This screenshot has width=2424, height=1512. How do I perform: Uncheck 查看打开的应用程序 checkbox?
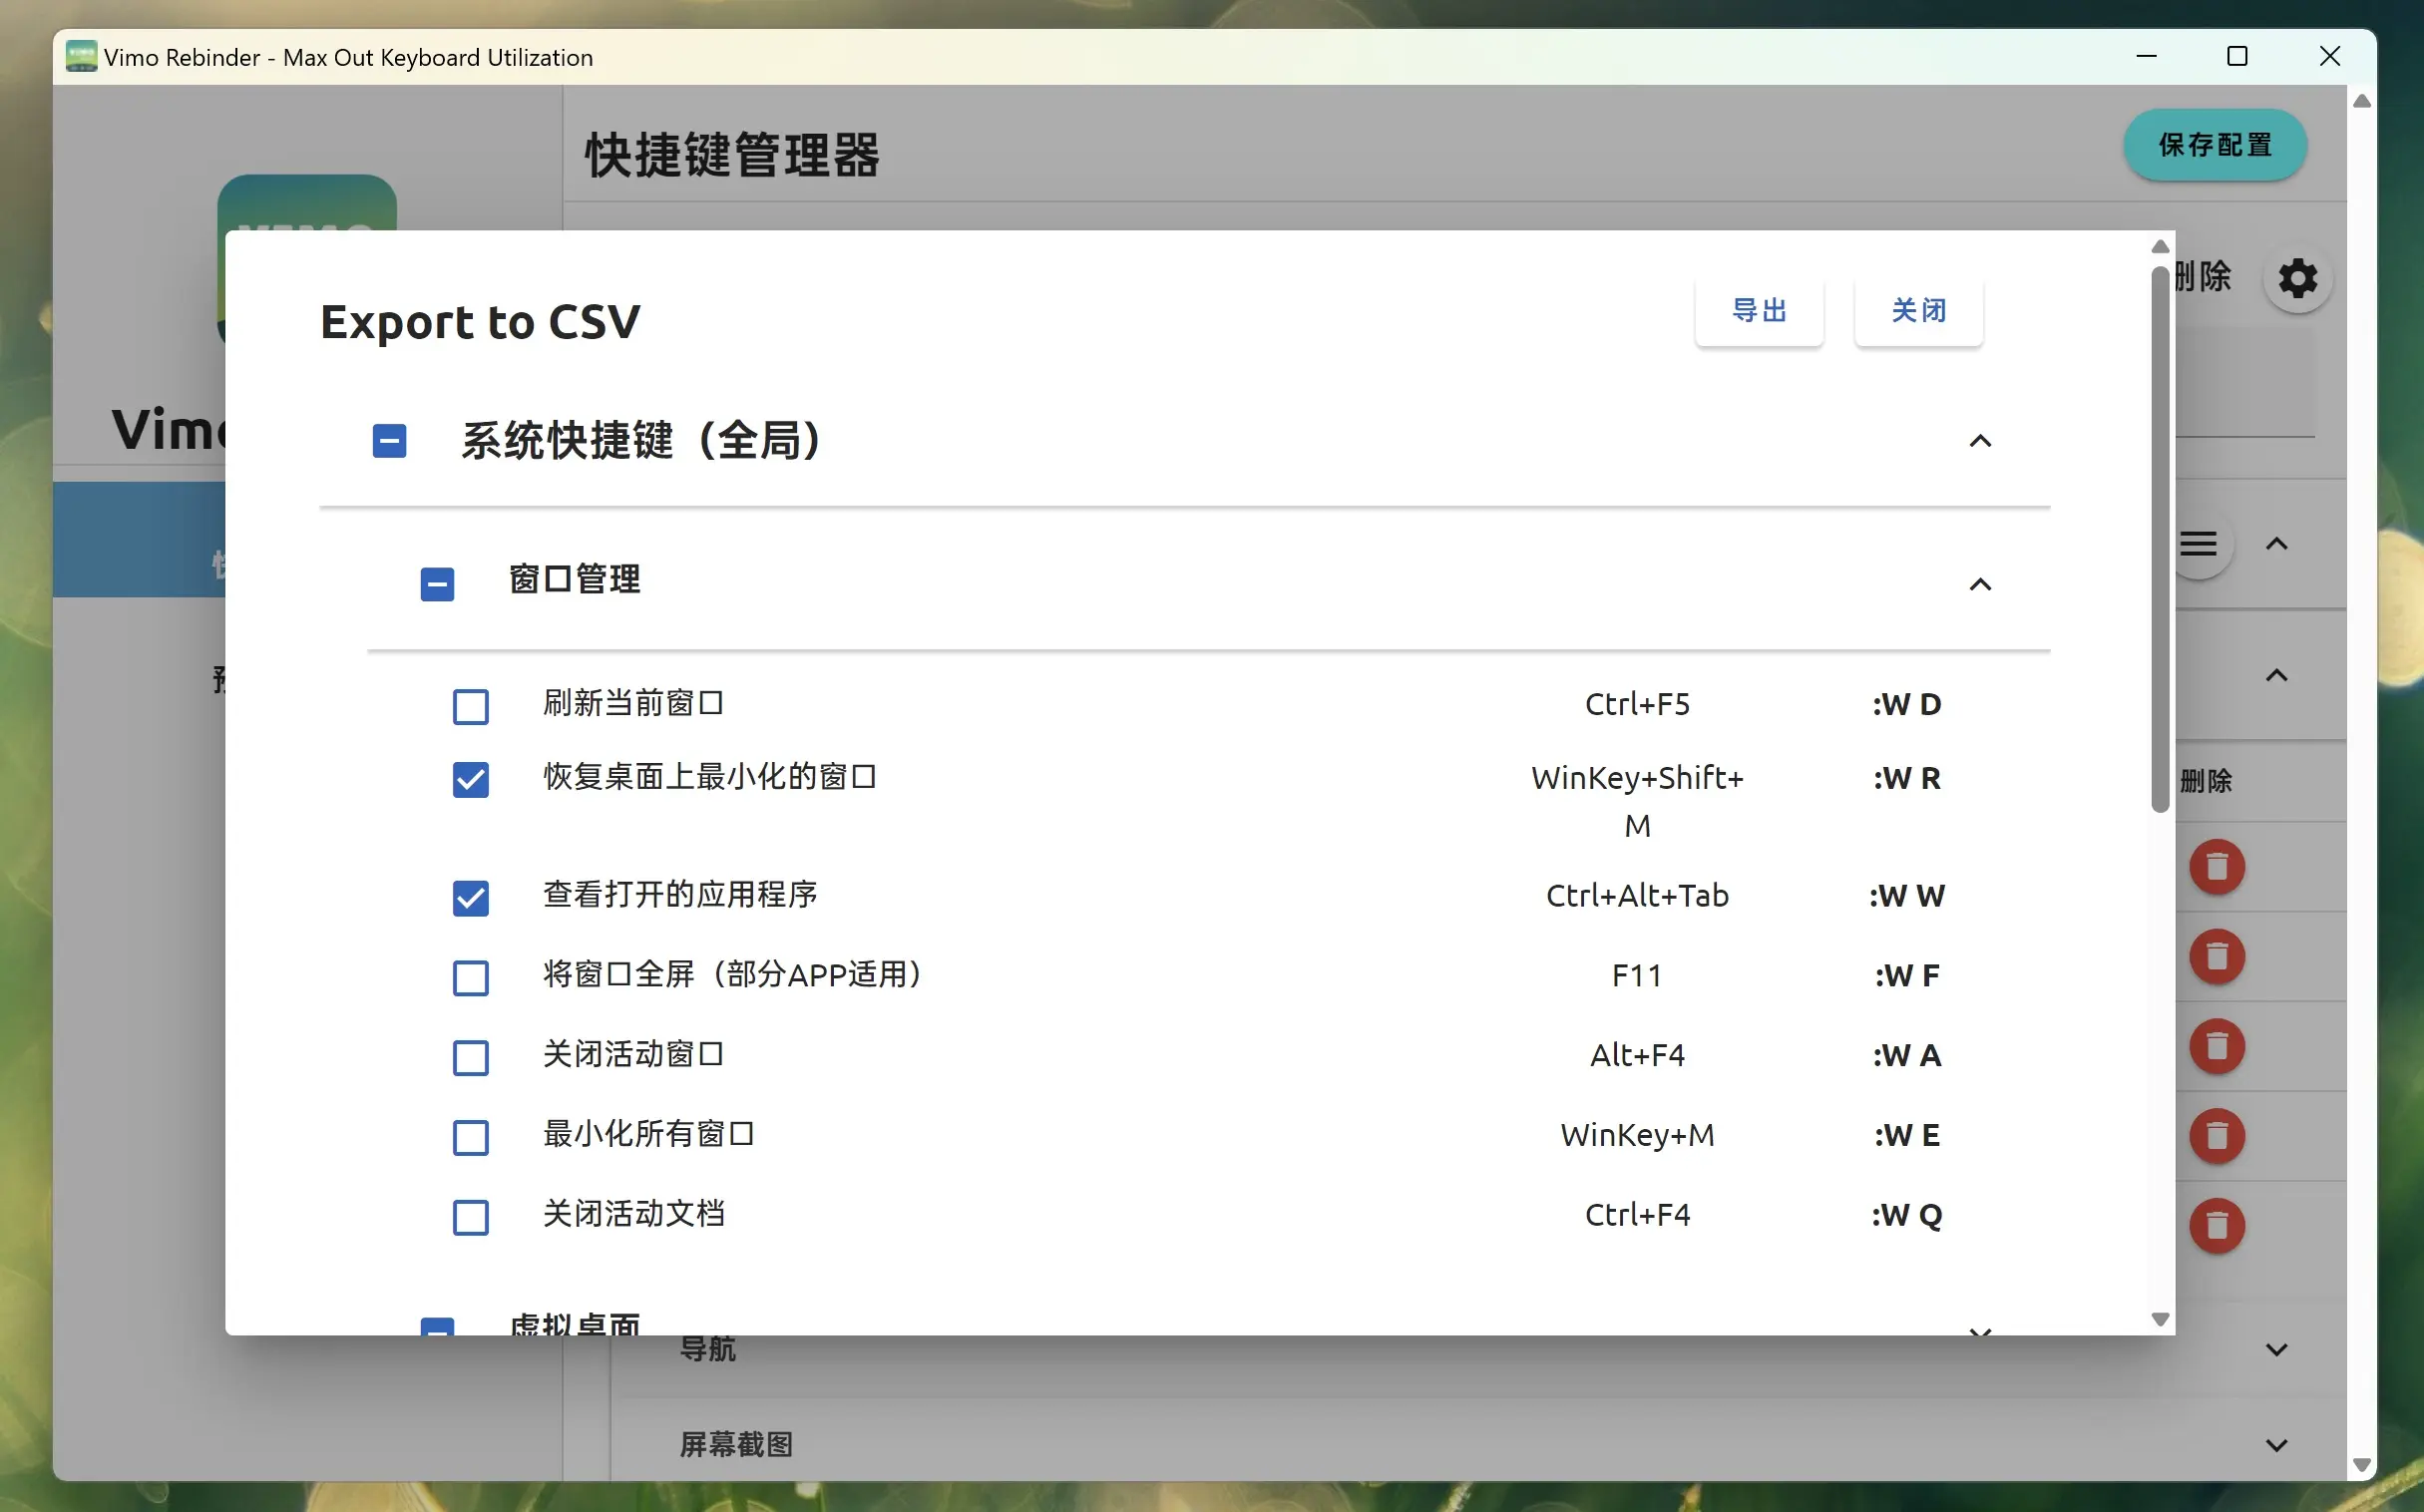tap(470, 898)
